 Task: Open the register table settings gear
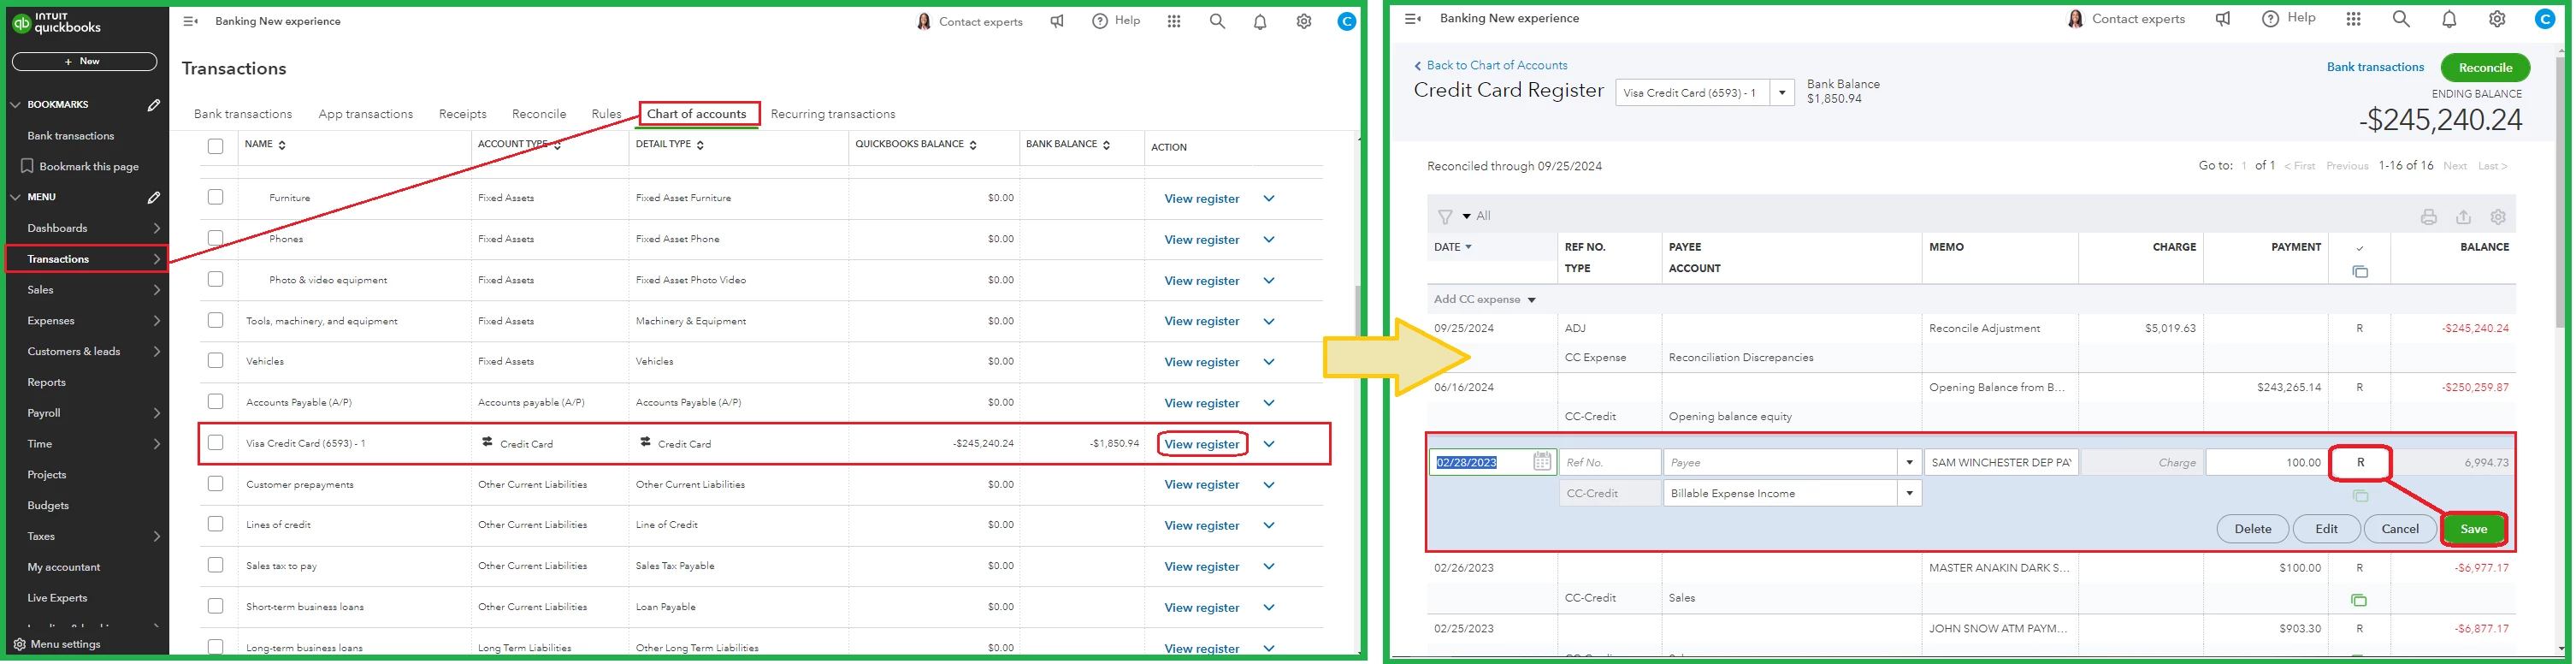pyautogui.click(x=2498, y=217)
